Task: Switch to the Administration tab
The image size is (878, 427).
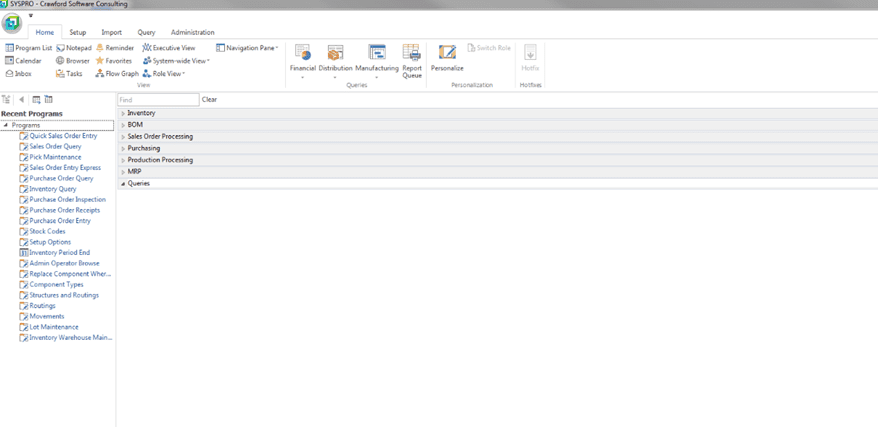Action: pos(193,32)
